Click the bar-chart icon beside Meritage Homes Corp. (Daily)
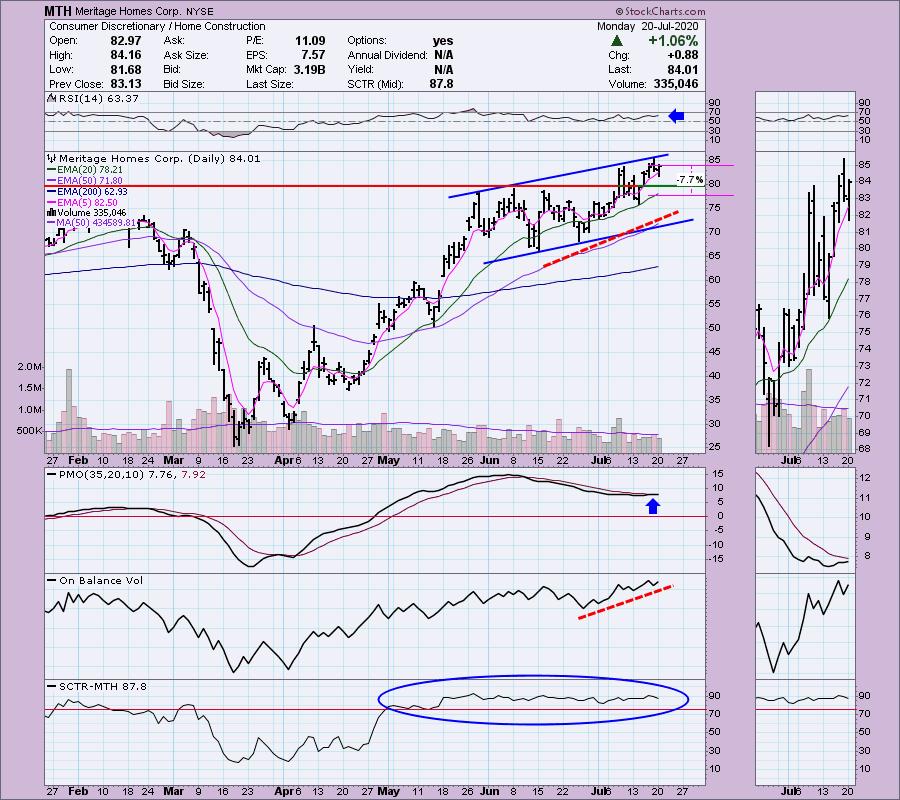 [52, 158]
